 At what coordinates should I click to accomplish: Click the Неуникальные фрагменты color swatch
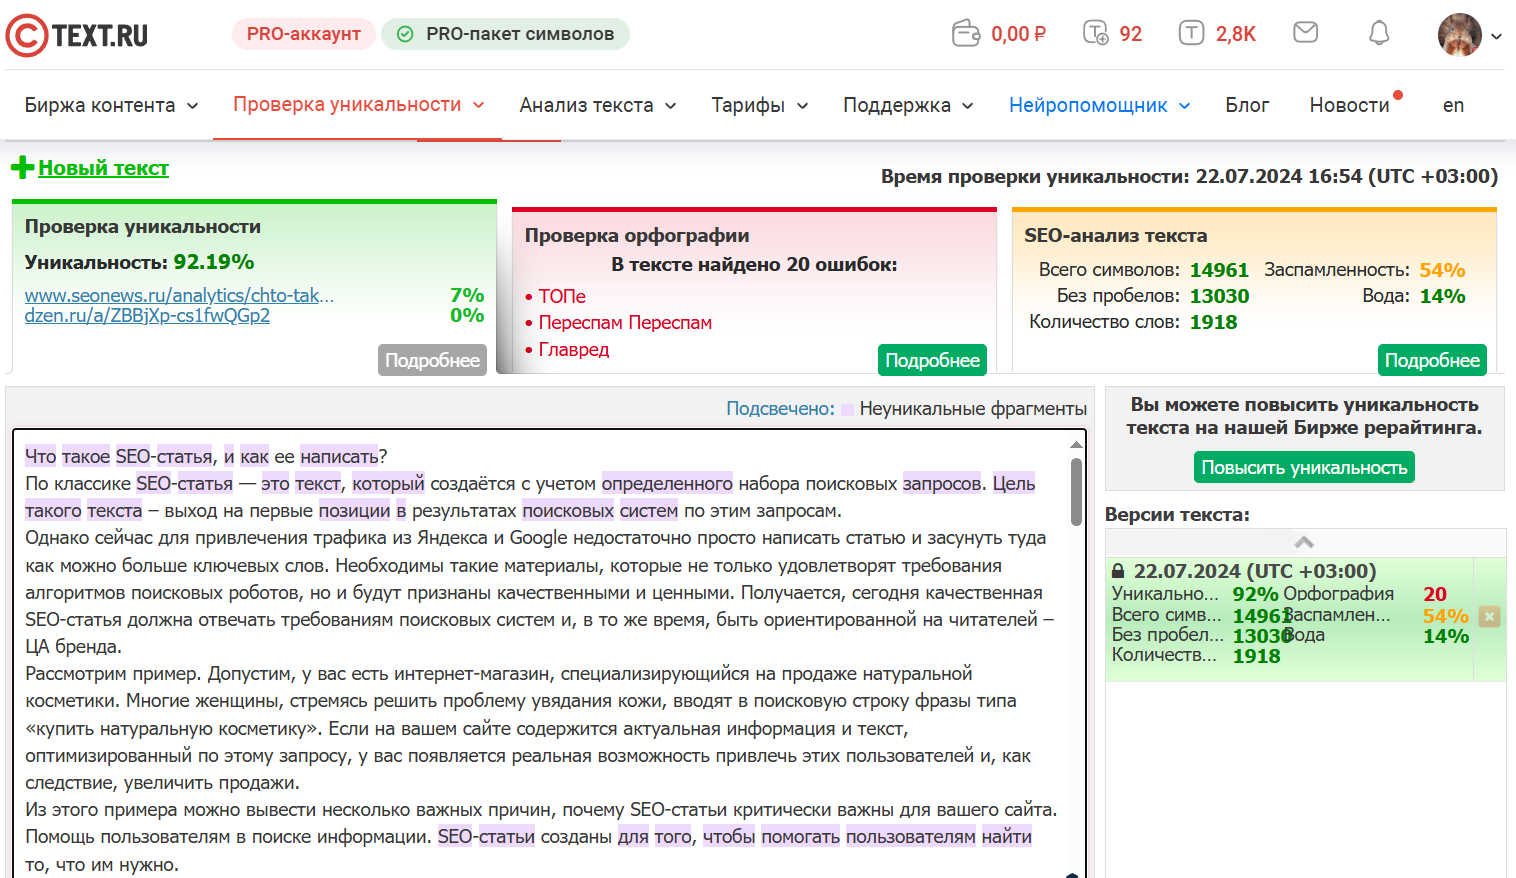point(848,409)
